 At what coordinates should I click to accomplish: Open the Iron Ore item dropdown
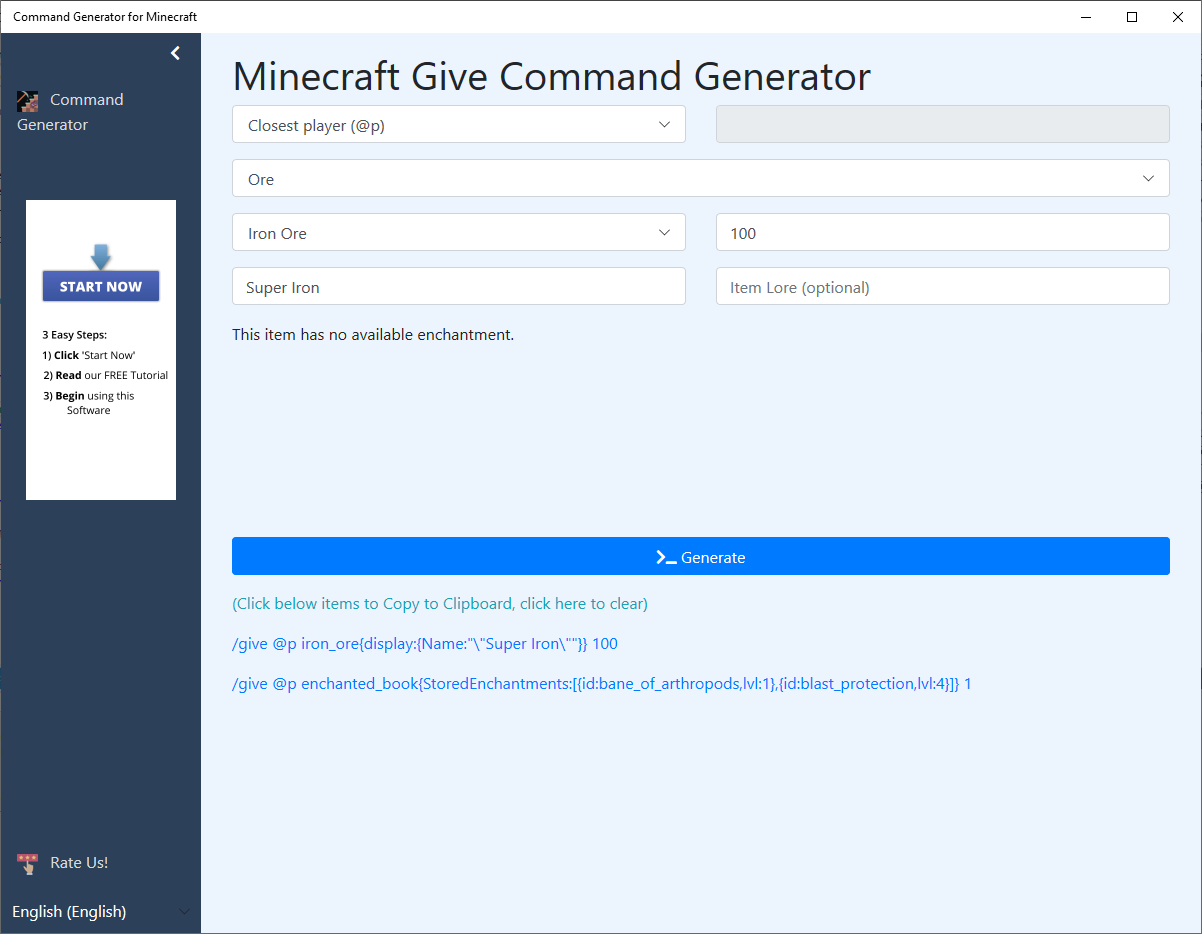[459, 233]
